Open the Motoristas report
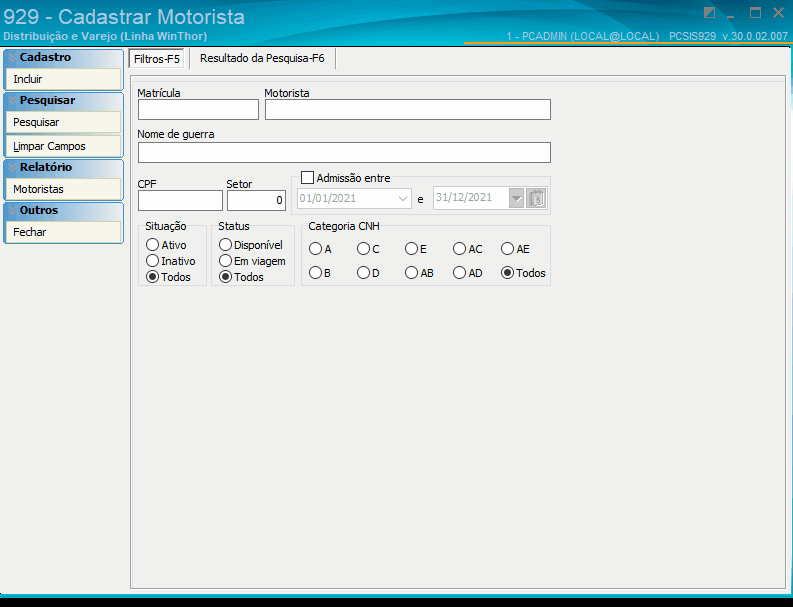The width and height of the screenshot is (793, 607). [64, 189]
